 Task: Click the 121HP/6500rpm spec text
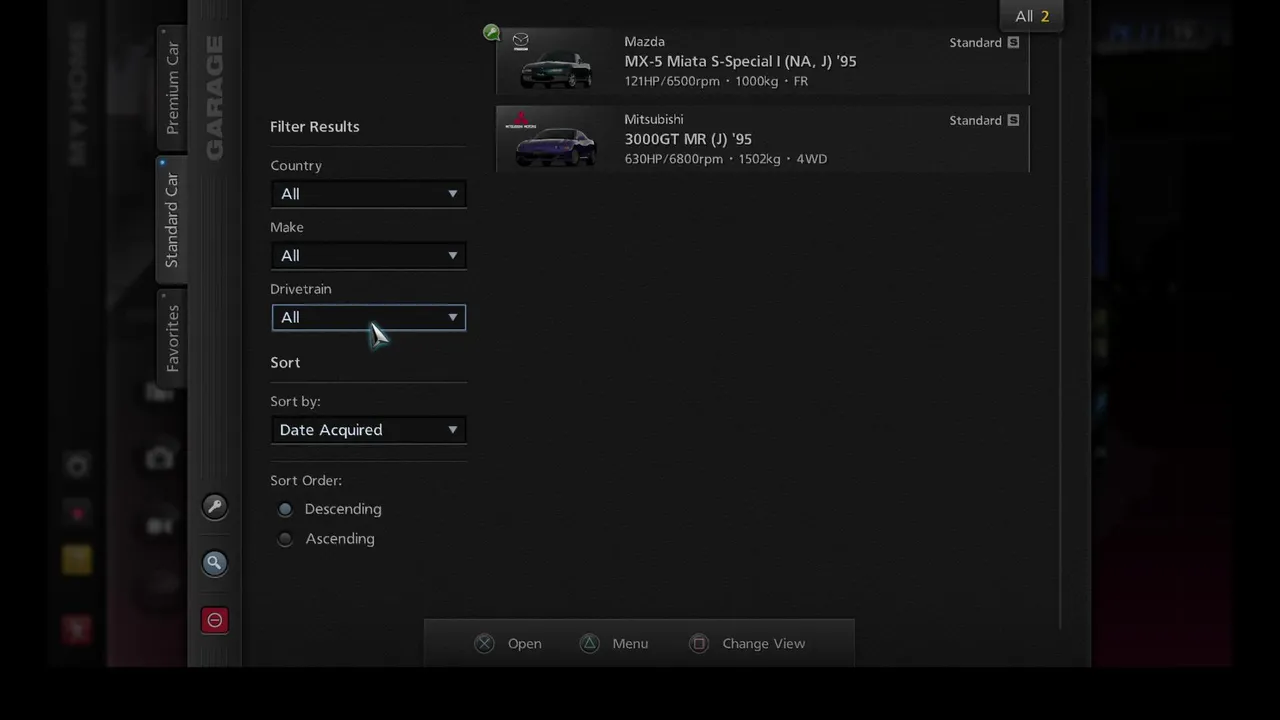(x=672, y=82)
